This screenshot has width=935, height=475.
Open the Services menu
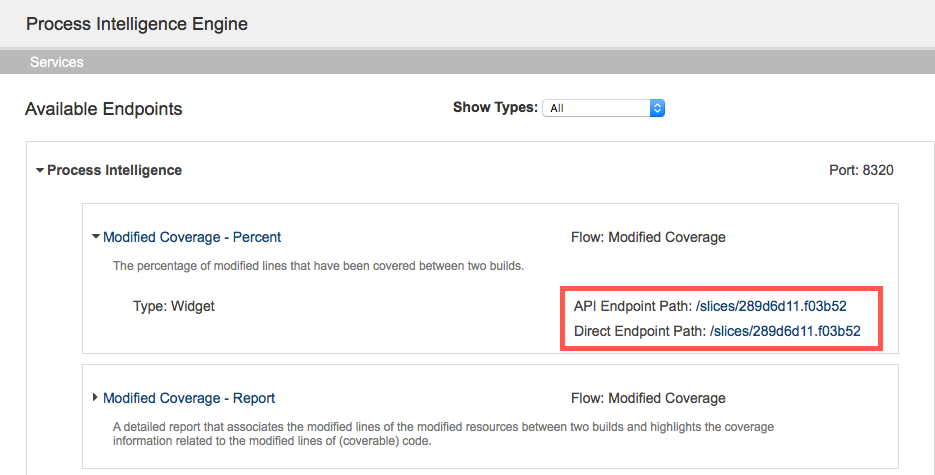pyautogui.click(x=57, y=62)
